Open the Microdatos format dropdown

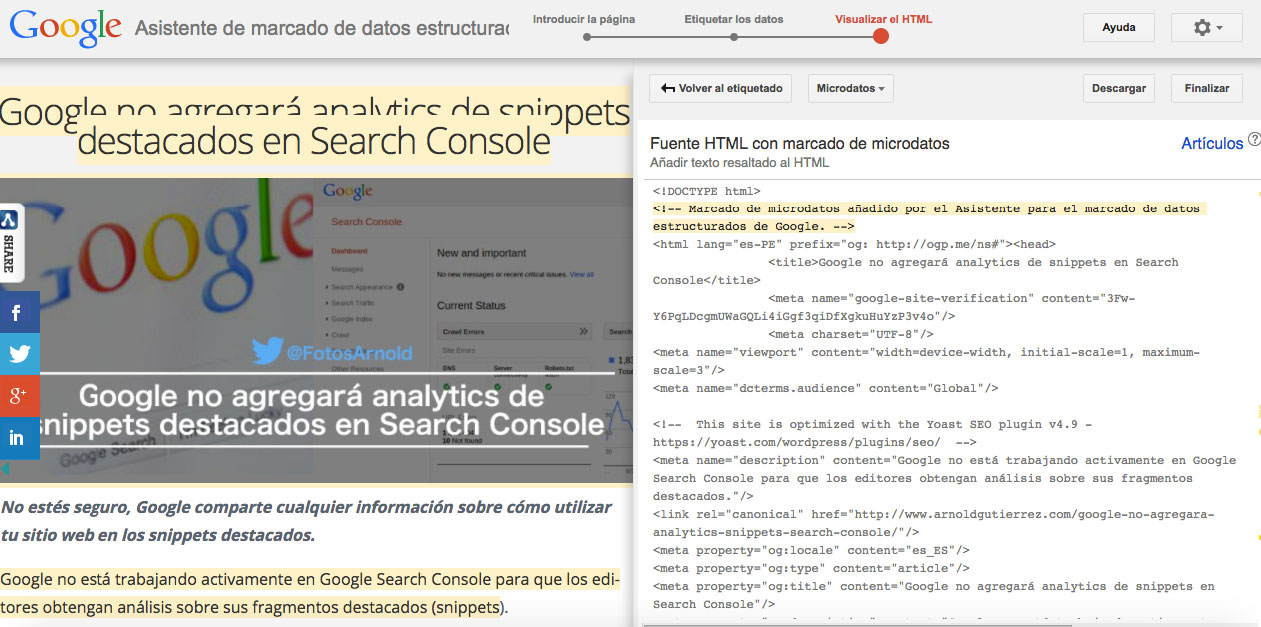(850, 88)
